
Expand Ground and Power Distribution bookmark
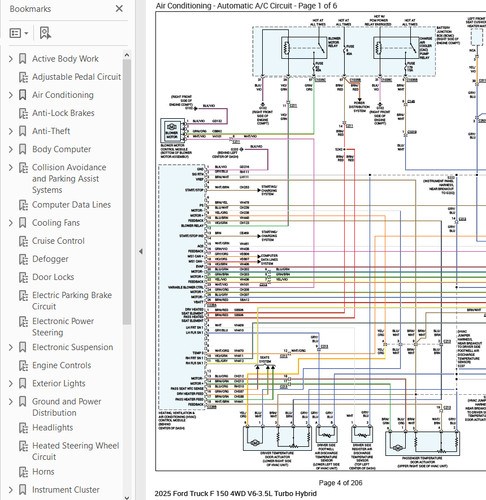click(11, 401)
